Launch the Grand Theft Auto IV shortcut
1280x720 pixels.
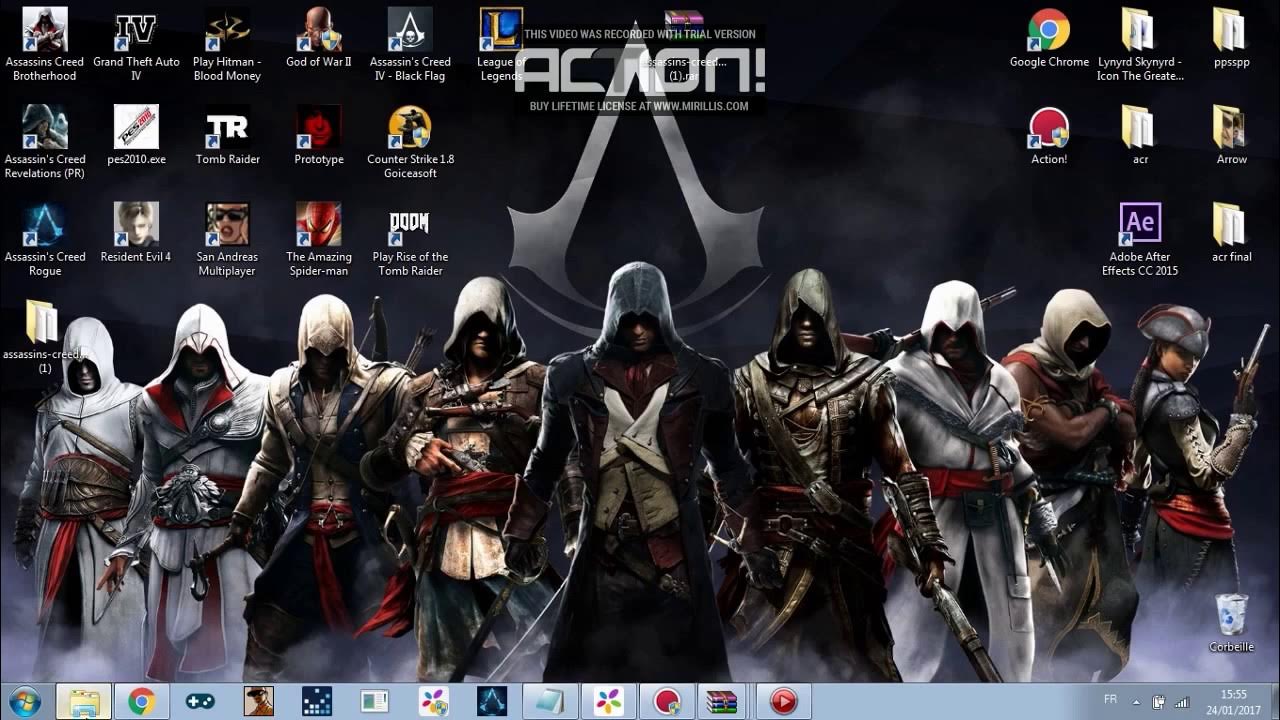tap(136, 44)
